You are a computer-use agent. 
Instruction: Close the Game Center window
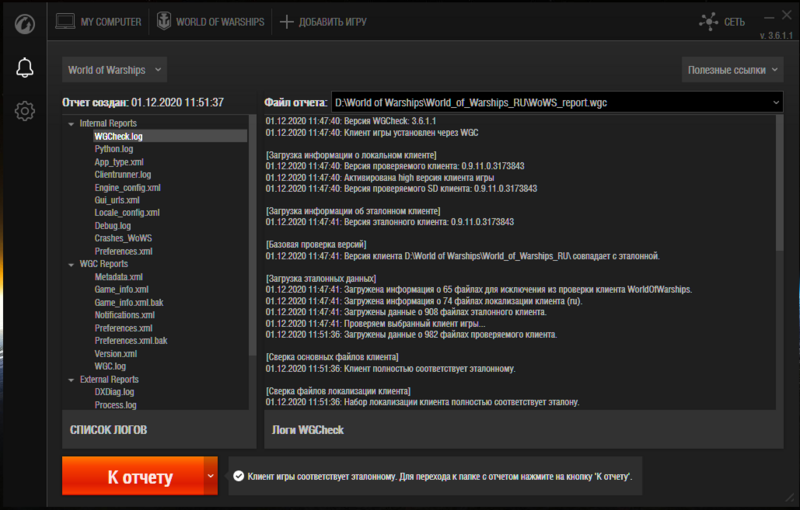[787, 16]
